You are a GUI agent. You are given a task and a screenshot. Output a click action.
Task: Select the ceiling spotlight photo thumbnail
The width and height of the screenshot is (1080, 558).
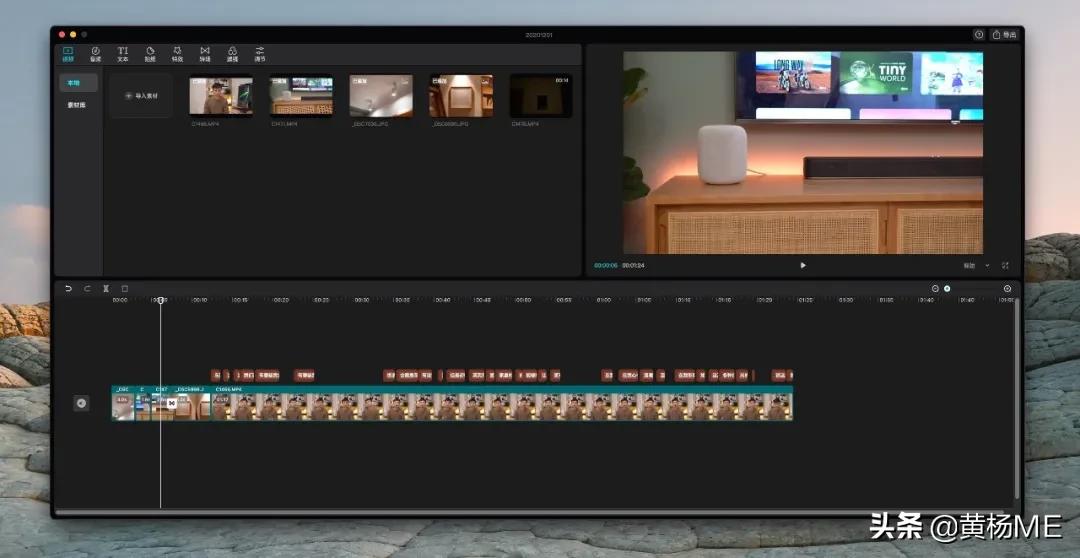pos(381,96)
